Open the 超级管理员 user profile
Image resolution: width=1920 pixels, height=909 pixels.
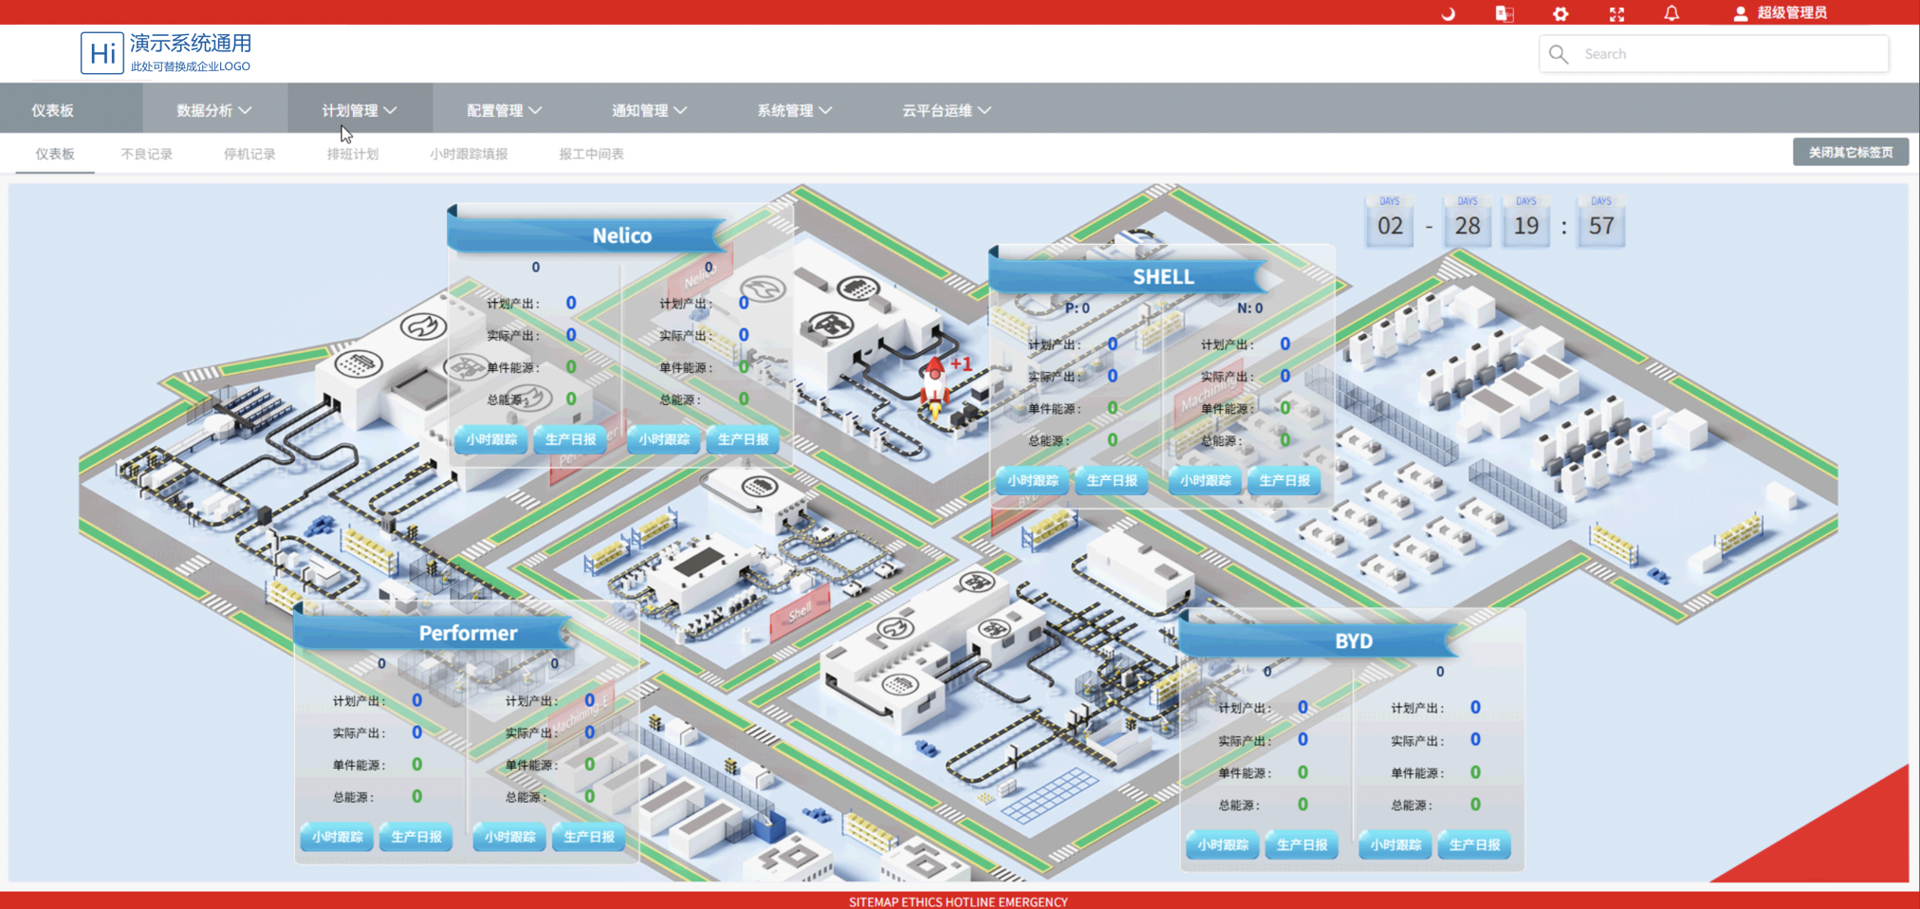click(x=1780, y=13)
